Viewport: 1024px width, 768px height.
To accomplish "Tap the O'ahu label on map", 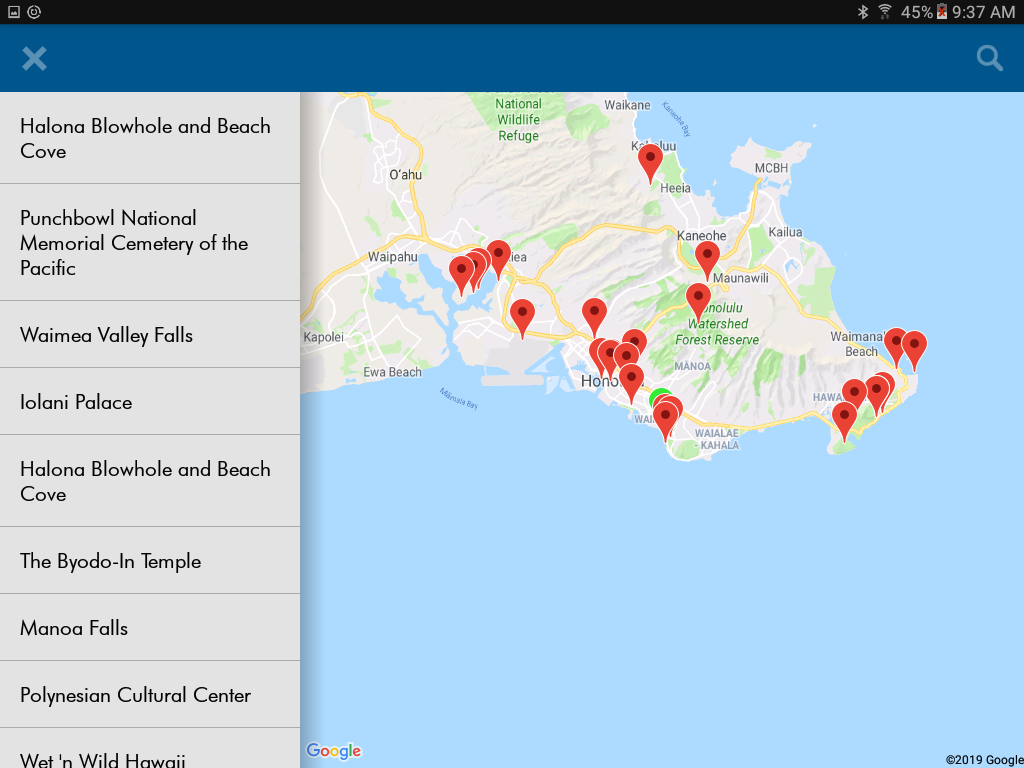I will click(406, 175).
